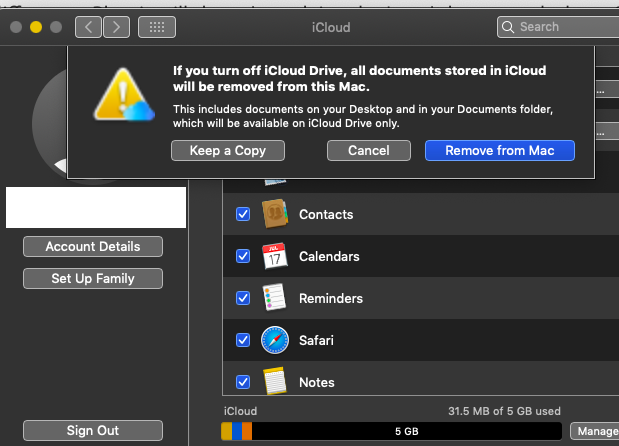Click the iCloud storage usage bar

click(391, 431)
